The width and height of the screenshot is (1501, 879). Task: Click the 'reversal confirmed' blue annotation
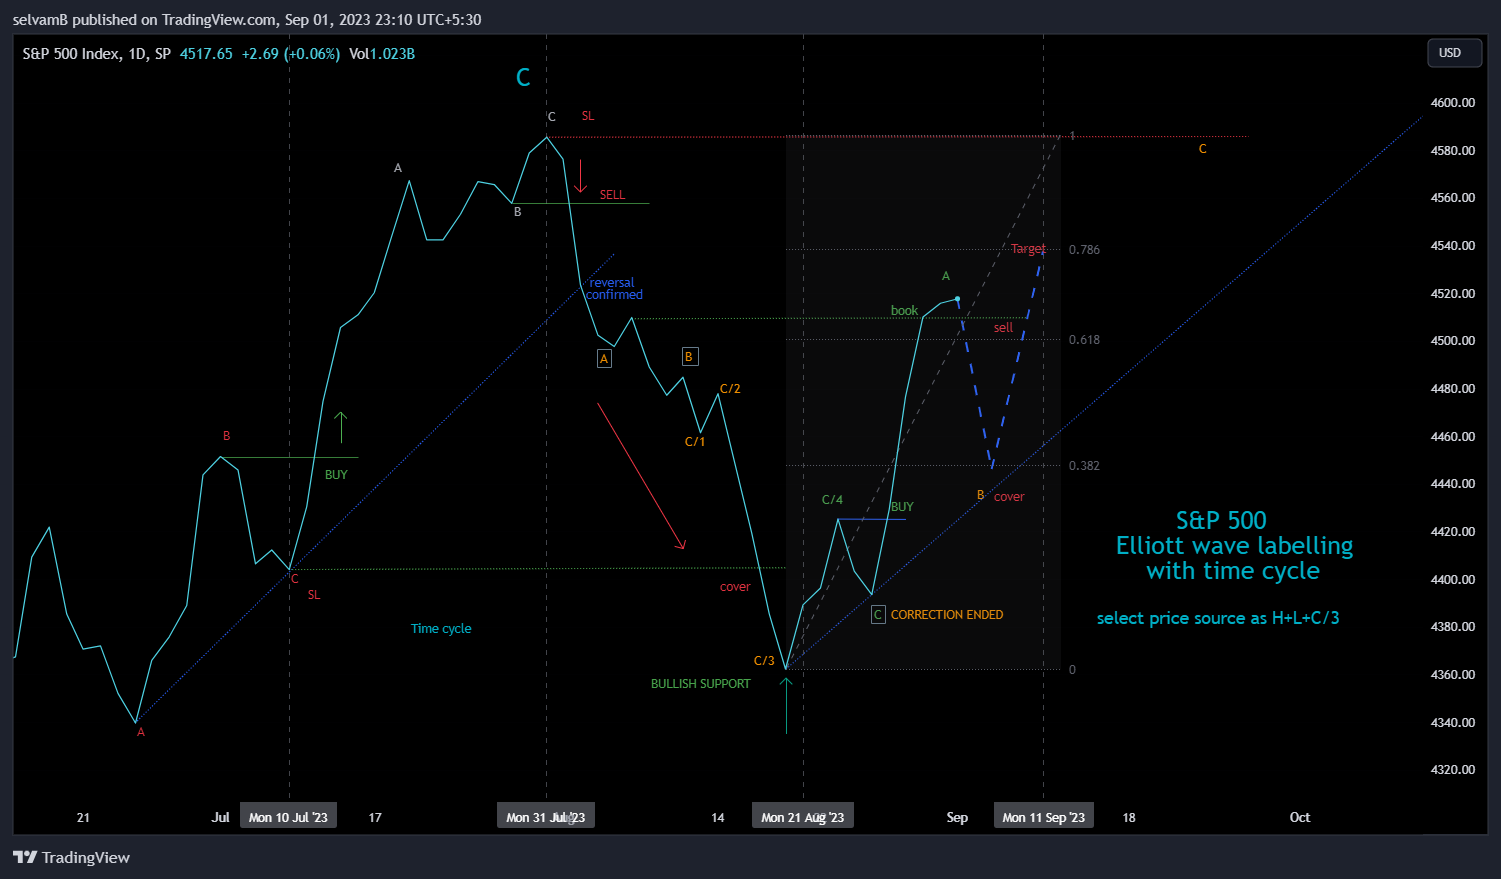click(x=613, y=289)
